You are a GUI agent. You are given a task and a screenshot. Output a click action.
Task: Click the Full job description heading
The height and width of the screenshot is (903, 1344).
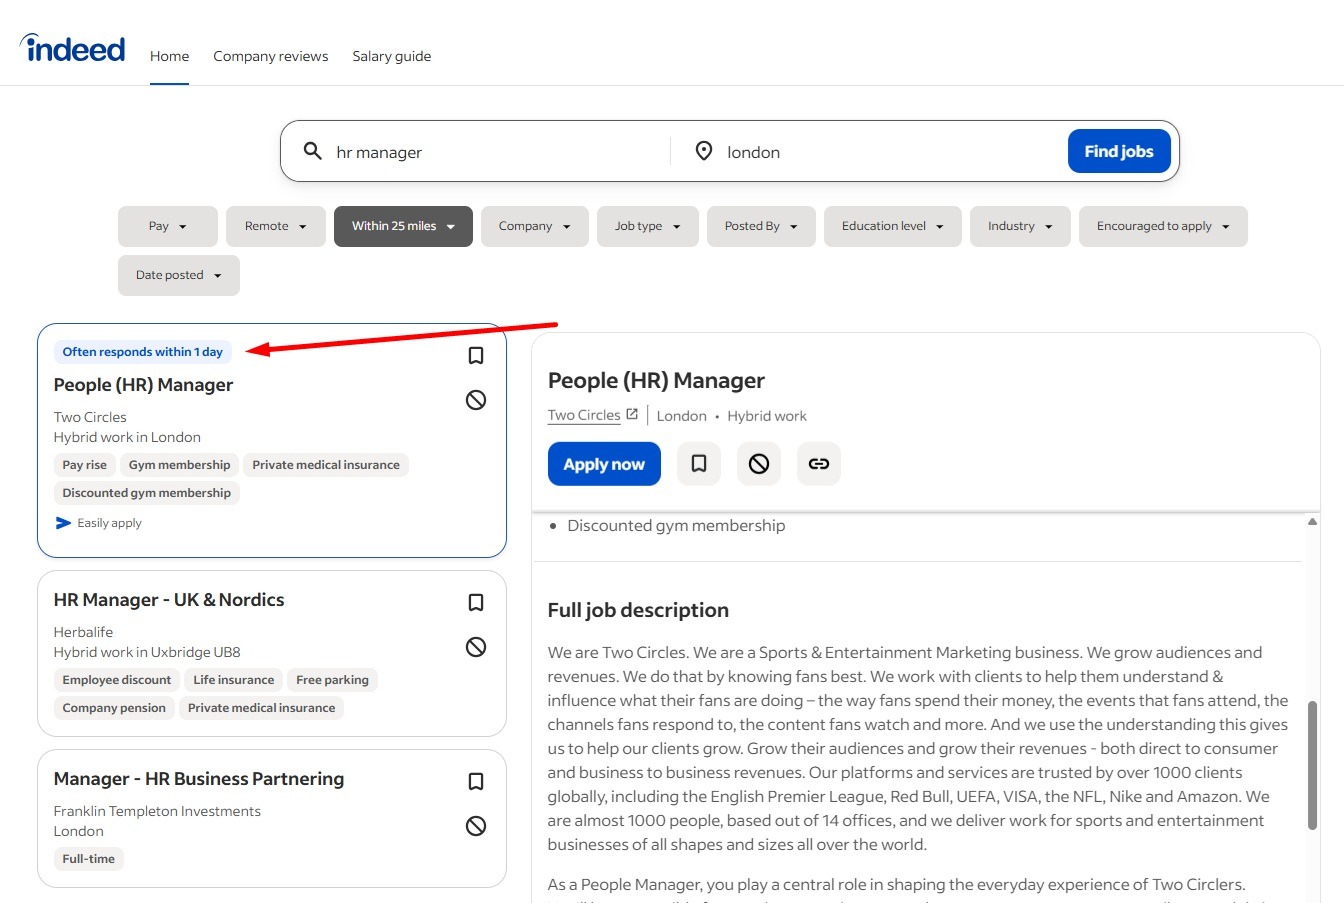pos(638,610)
